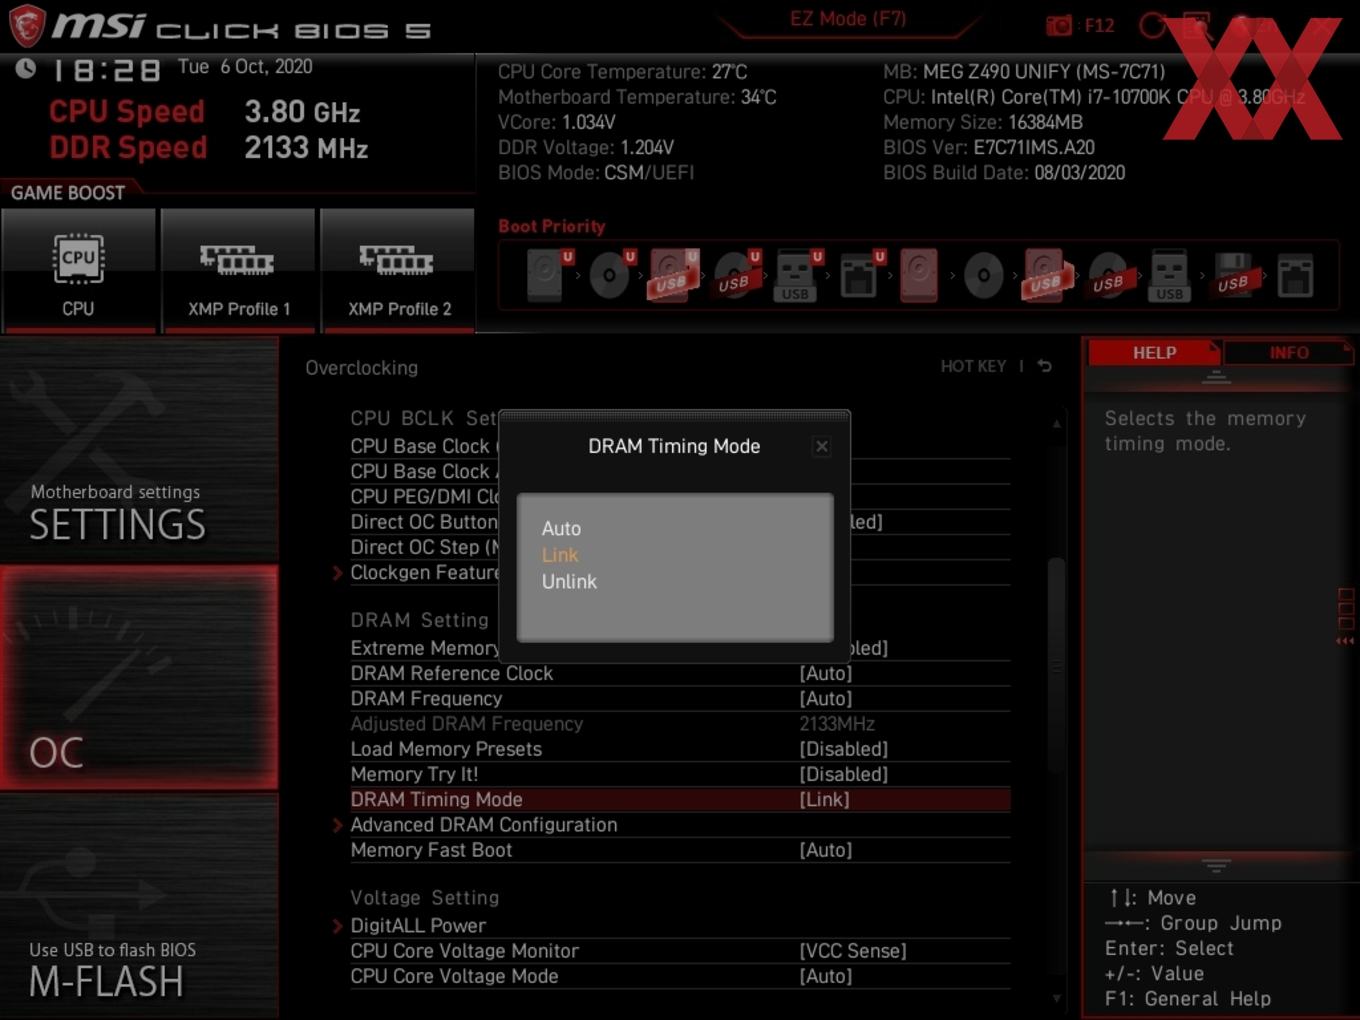The width and height of the screenshot is (1360, 1020).
Task: Click the Adjusted DRAM Frequency label
Action: pyautogui.click(x=467, y=724)
